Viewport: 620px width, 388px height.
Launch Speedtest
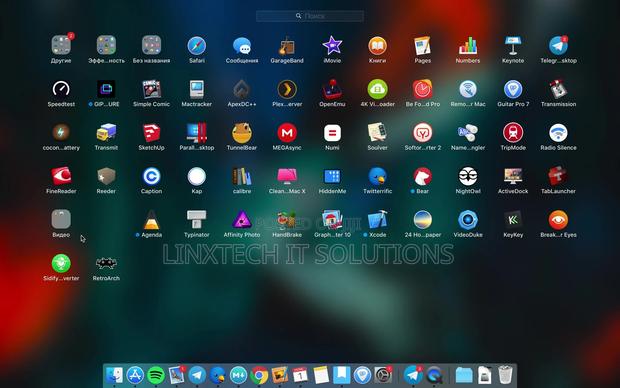coord(61,89)
